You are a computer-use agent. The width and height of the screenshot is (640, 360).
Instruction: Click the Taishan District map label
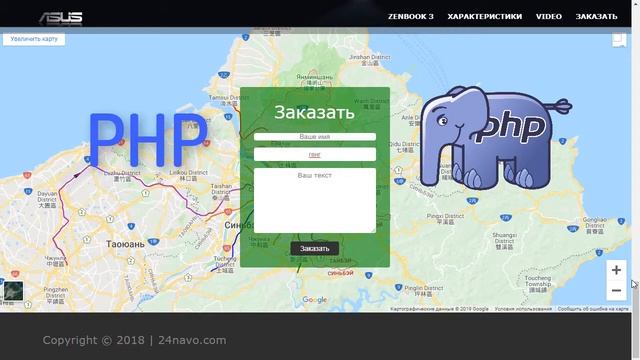(x=221, y=192)
